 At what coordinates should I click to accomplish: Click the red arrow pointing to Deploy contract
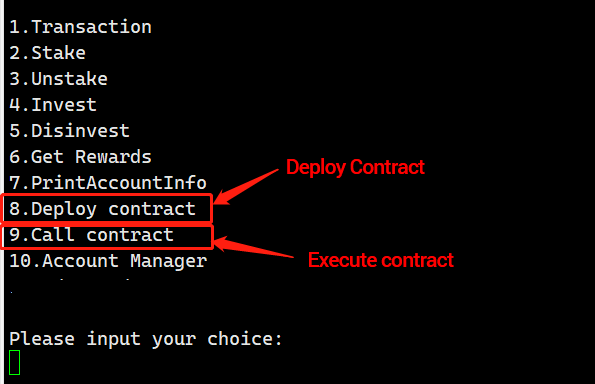[246, 187]
